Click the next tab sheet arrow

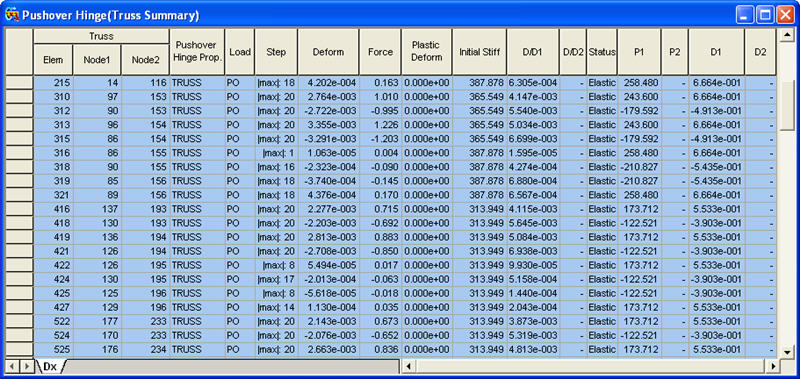[26, 366]
